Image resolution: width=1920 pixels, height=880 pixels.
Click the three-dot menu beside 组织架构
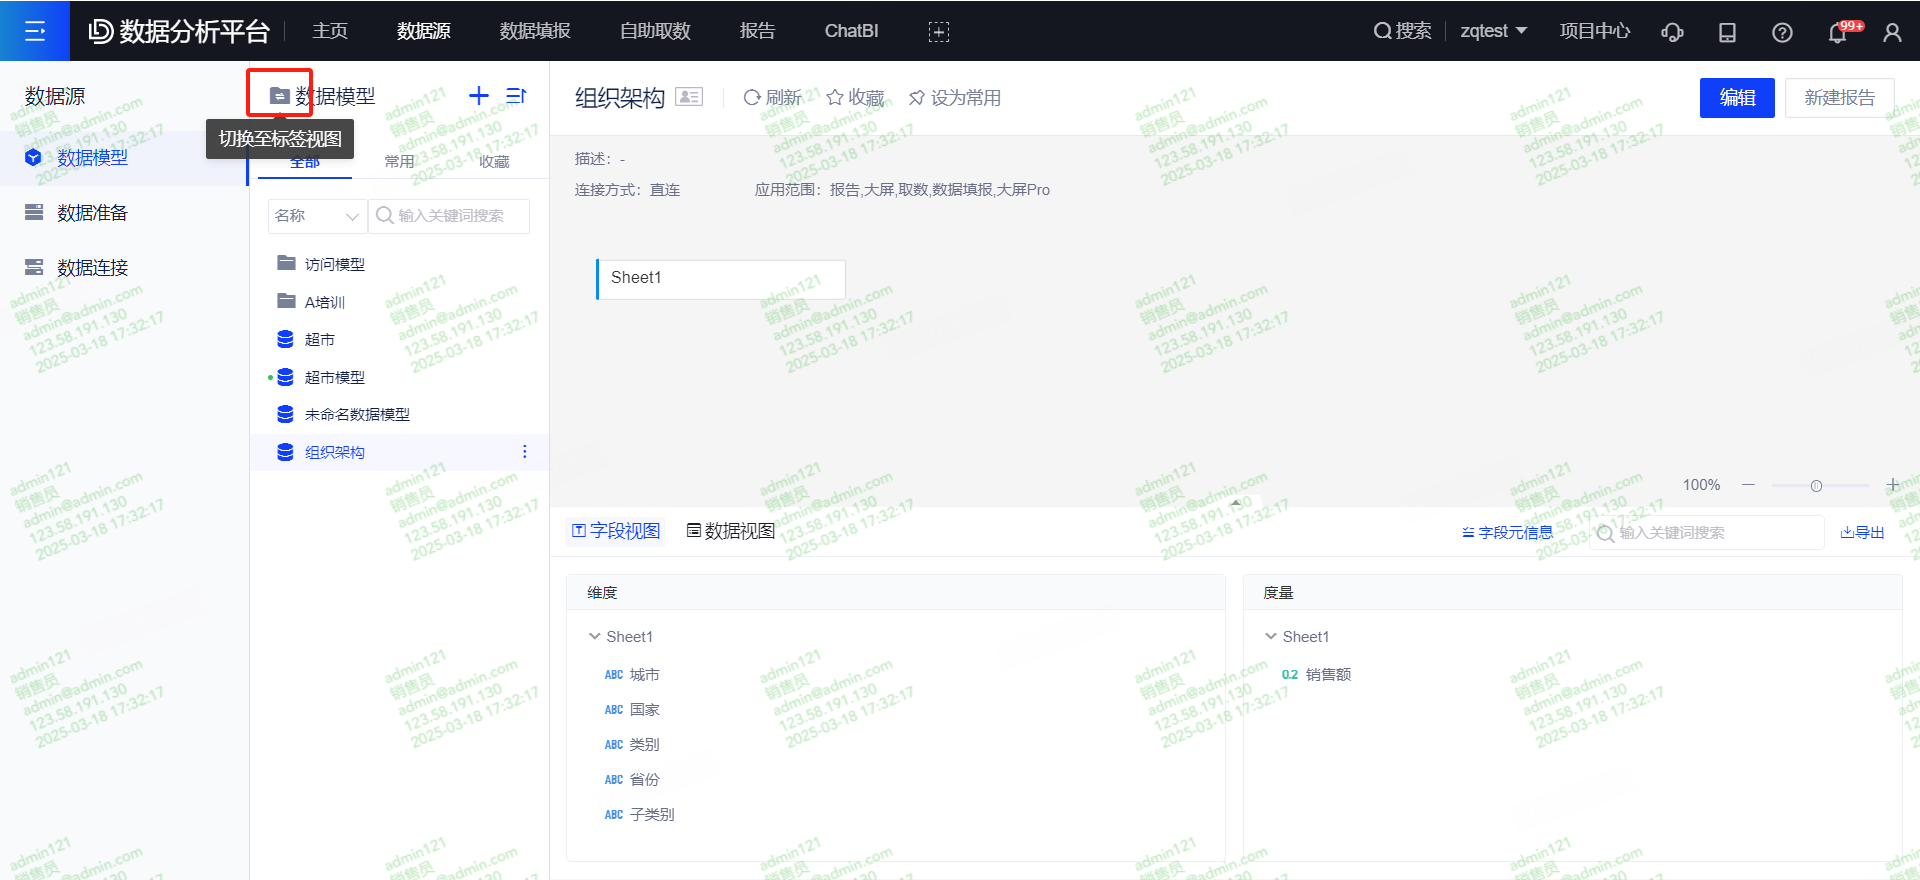(525, 452)
